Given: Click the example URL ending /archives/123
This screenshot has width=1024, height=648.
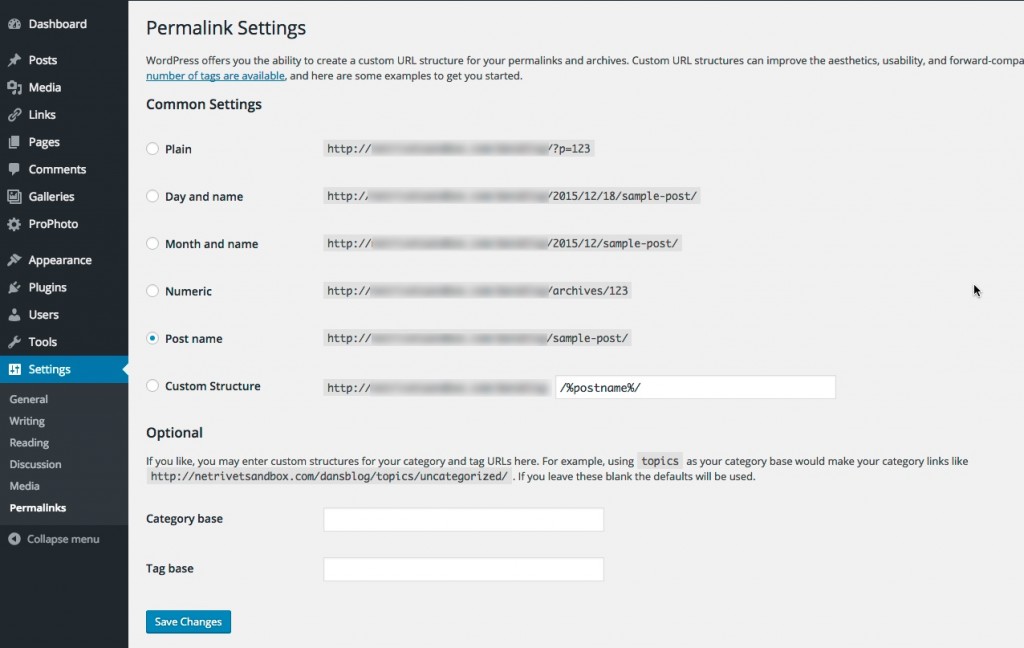Looking at the screenshot, I should [477, 291].
